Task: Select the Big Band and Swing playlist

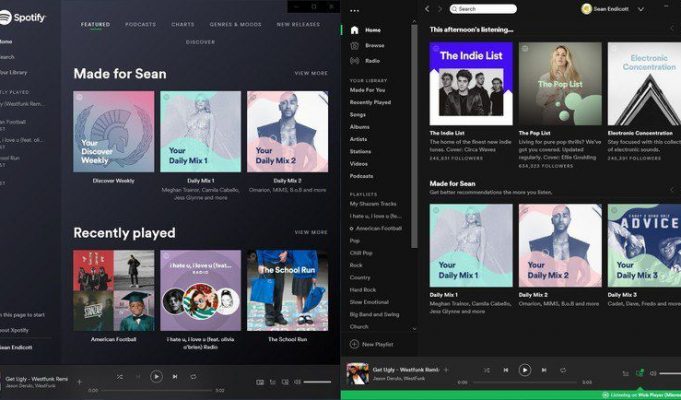Action: tap(374, 314)
